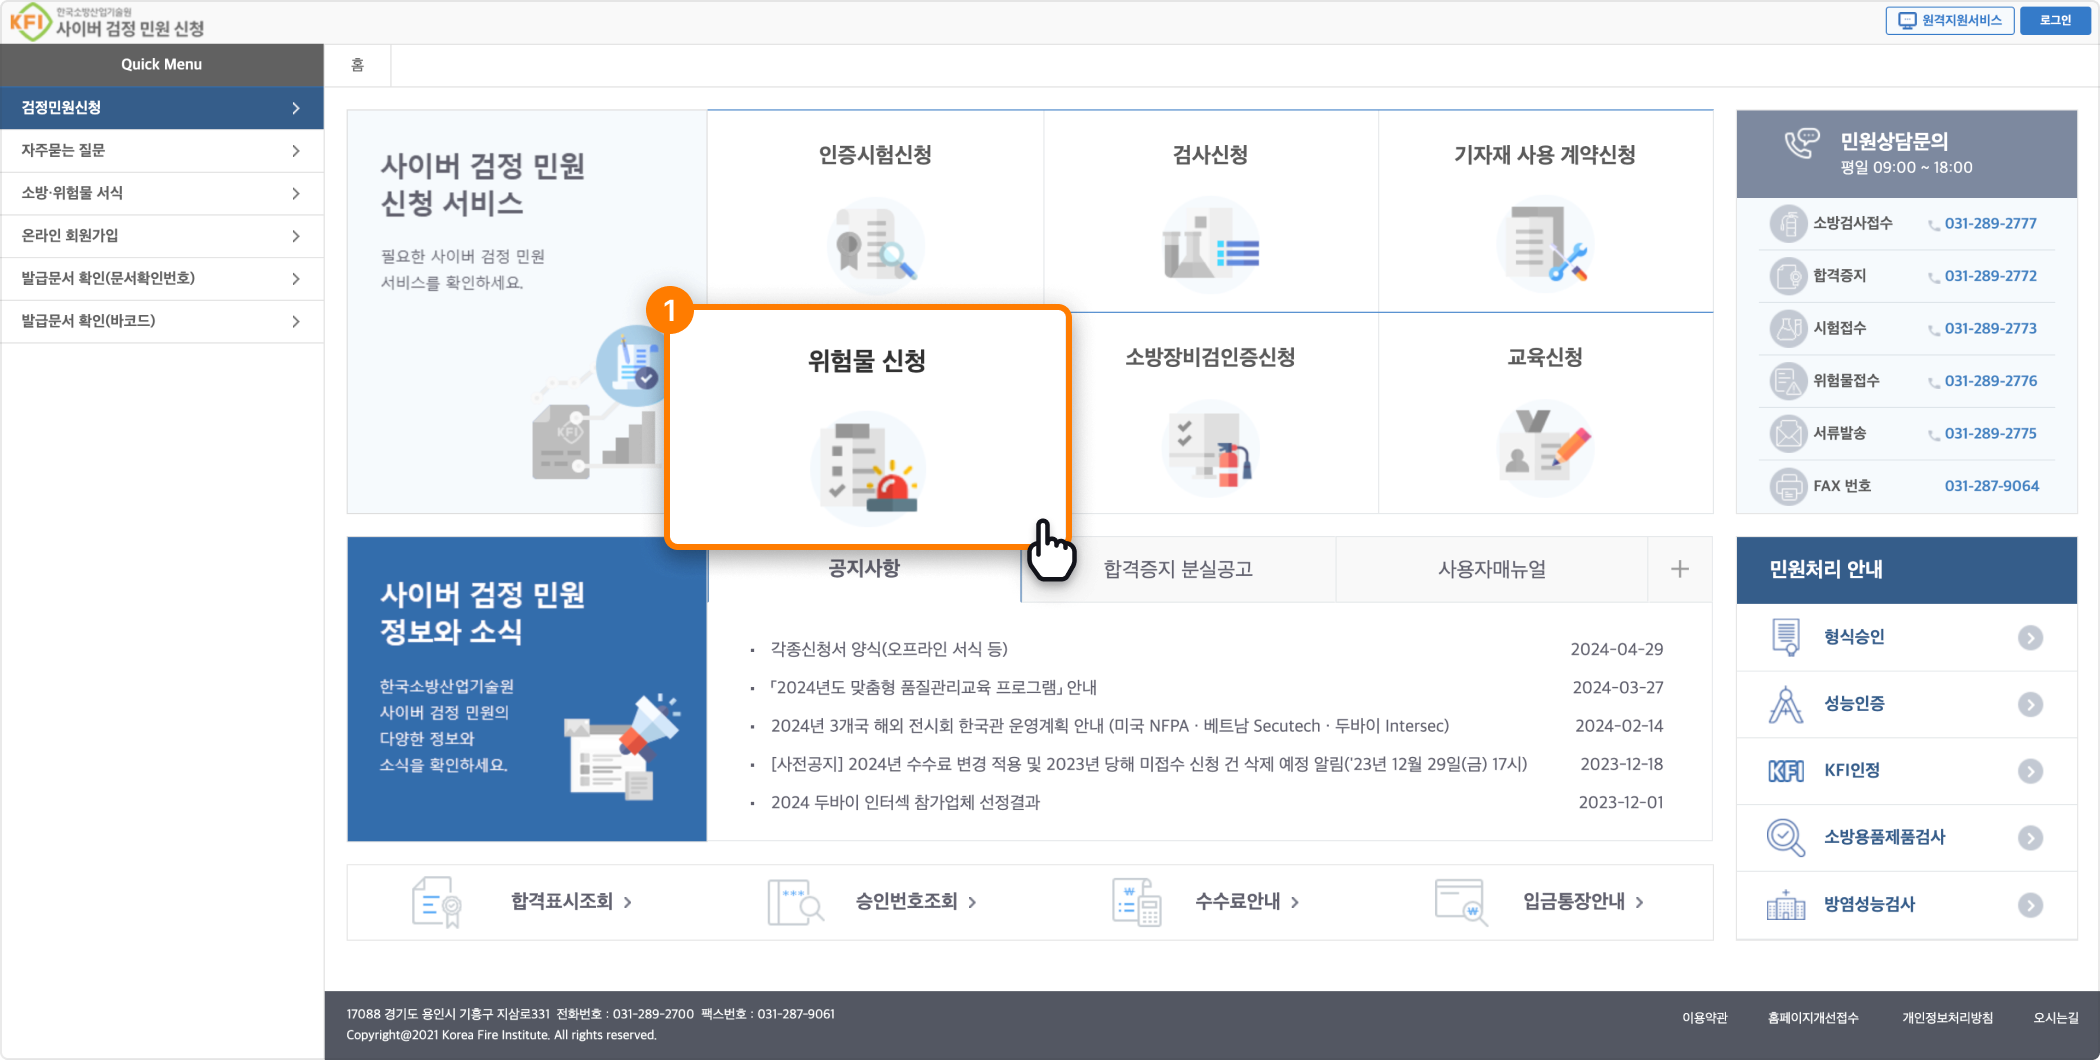Click the 교육신청 pencil icon
This screenshot has width=2100, height=1060.
[1545, 448]
